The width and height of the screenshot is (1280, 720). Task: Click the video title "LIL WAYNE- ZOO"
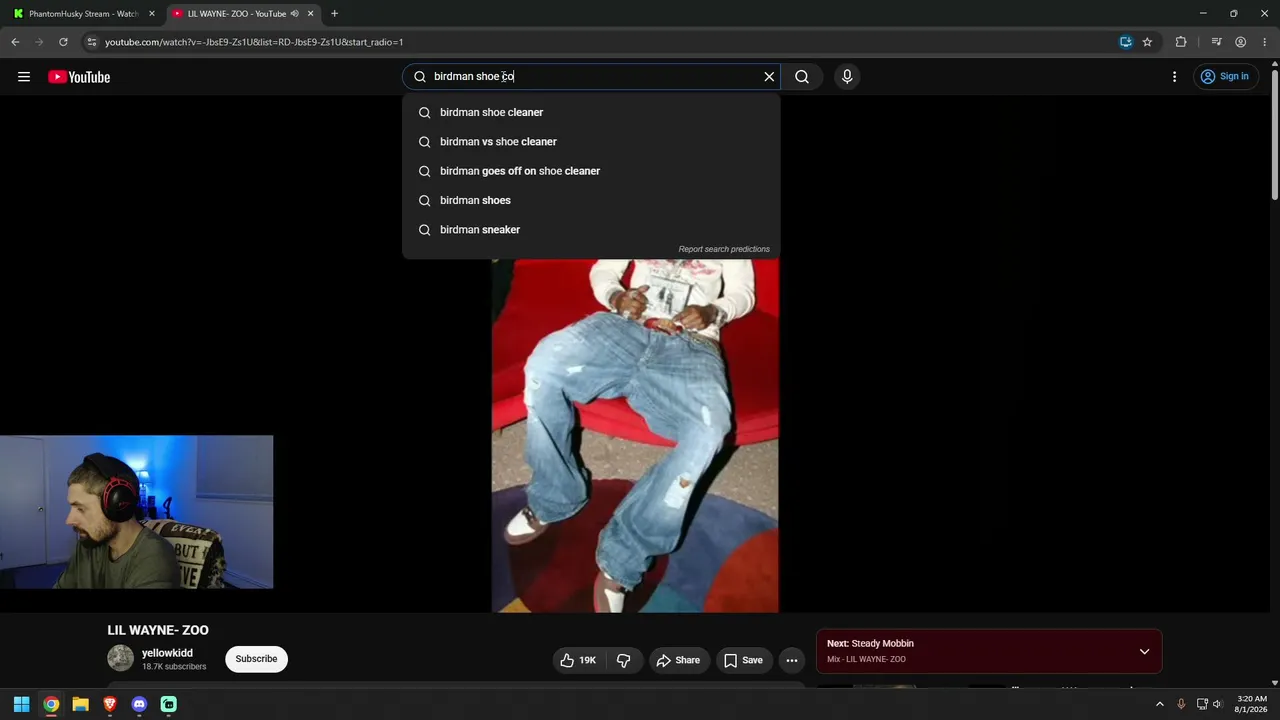[158, 630]
